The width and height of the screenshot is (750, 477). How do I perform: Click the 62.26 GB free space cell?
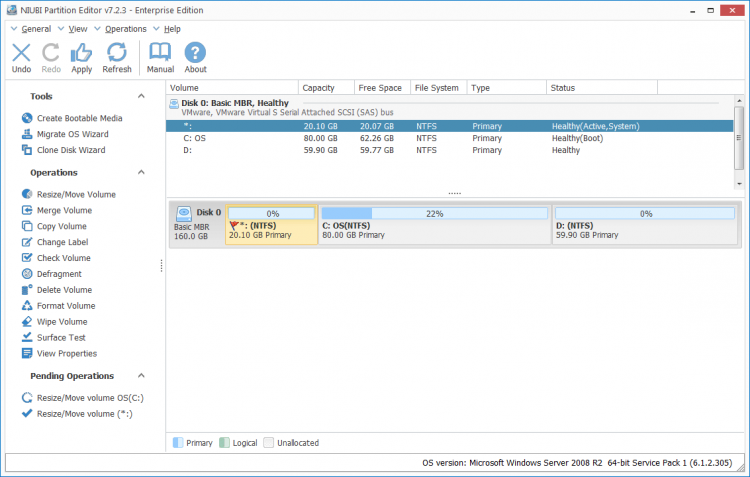point(377,138)
